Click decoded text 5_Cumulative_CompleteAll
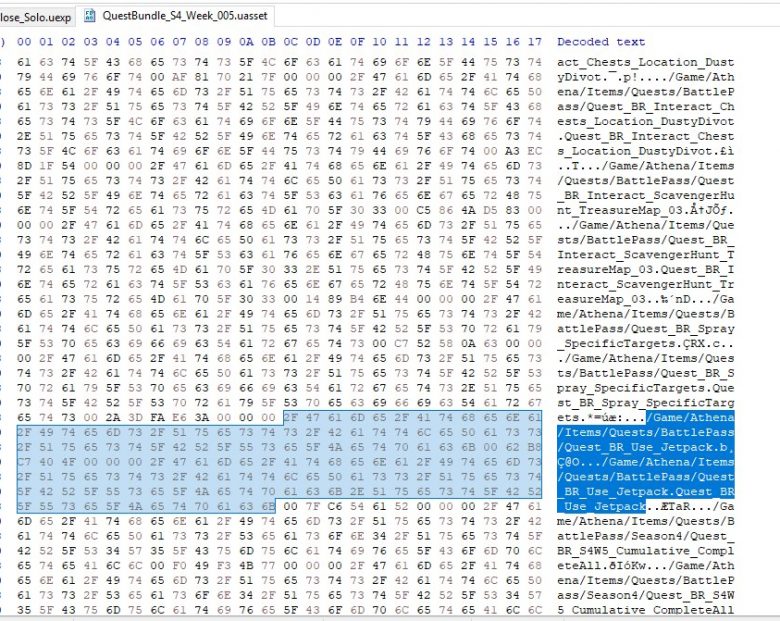 tap(646, 610)
